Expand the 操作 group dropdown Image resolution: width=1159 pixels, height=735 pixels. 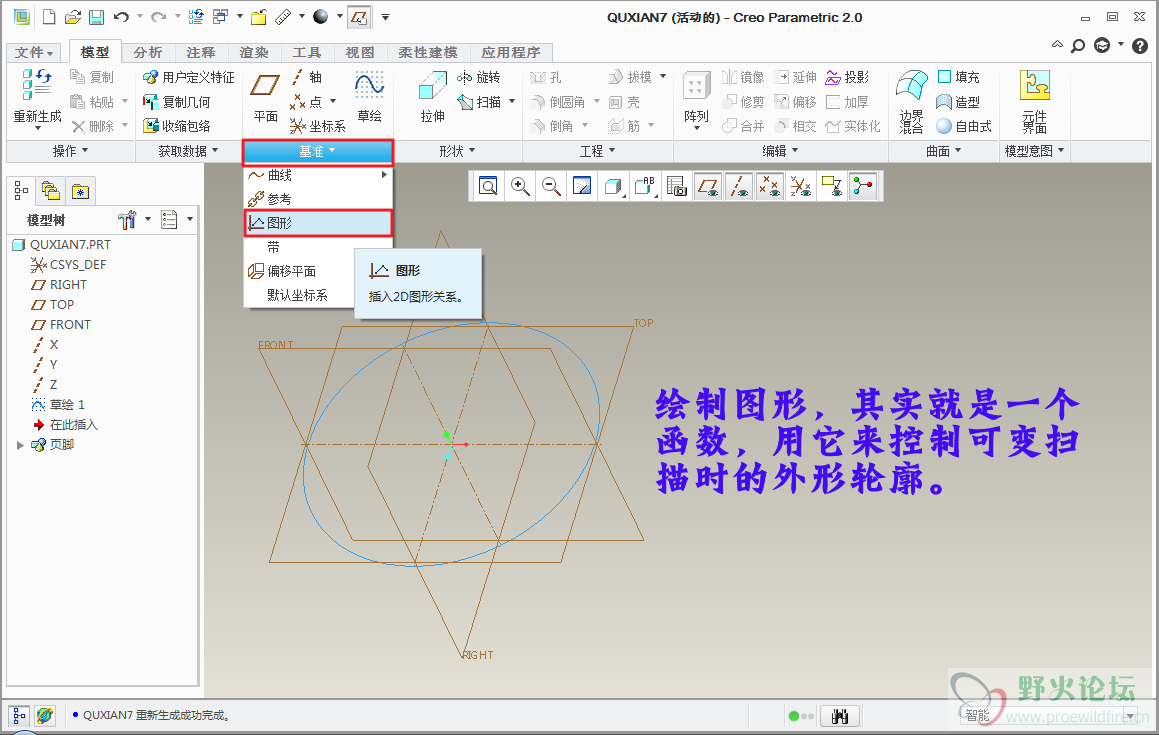tap(70, 151)
